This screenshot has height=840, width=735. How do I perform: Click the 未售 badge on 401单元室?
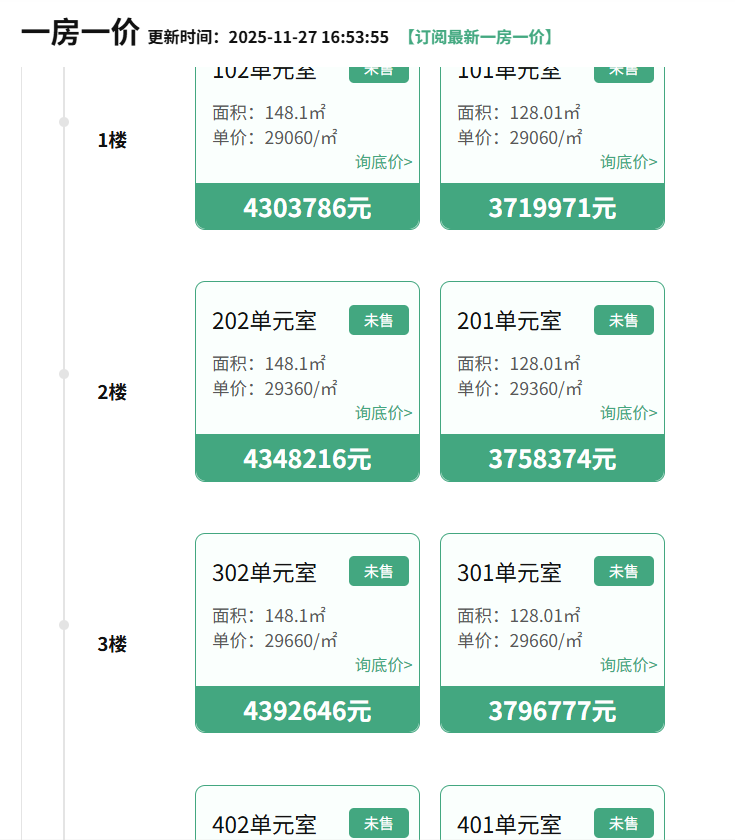pos(623,823)
